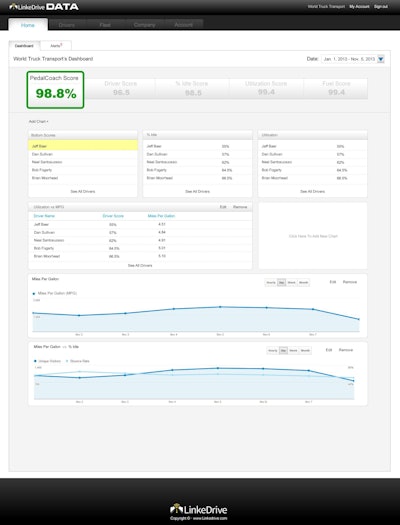
Task: Click the LinkeDrive DATA logo in header
Action: pyautogui.click(x=44, y=7)
